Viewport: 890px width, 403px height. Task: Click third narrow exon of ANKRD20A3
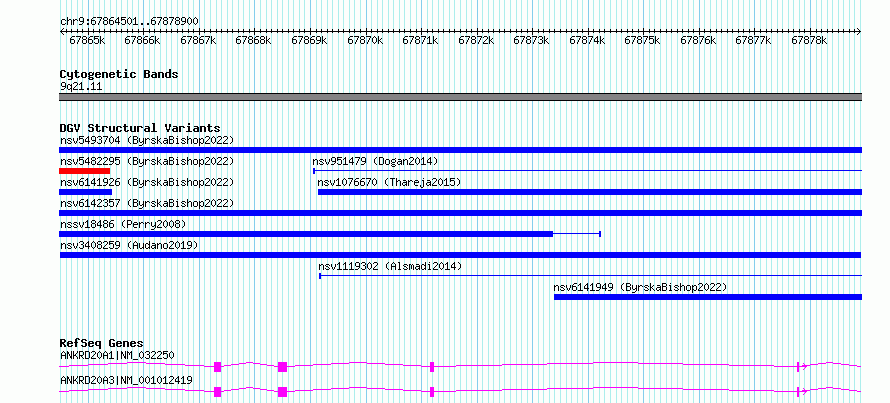click(432, 392)
